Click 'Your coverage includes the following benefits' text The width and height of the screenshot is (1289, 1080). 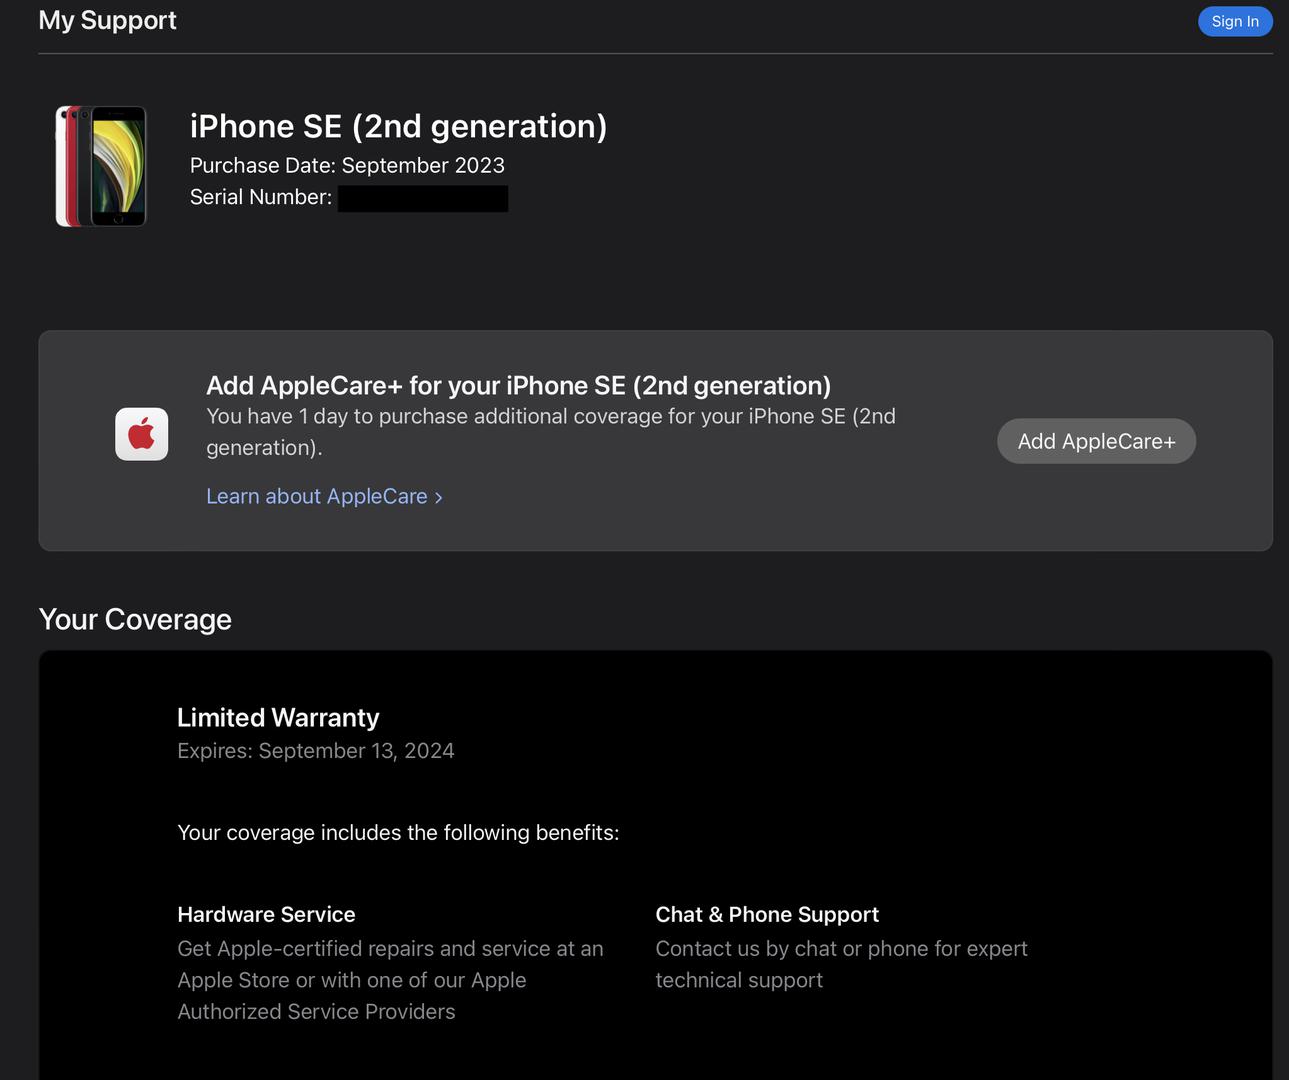click(x=398, y=833)
